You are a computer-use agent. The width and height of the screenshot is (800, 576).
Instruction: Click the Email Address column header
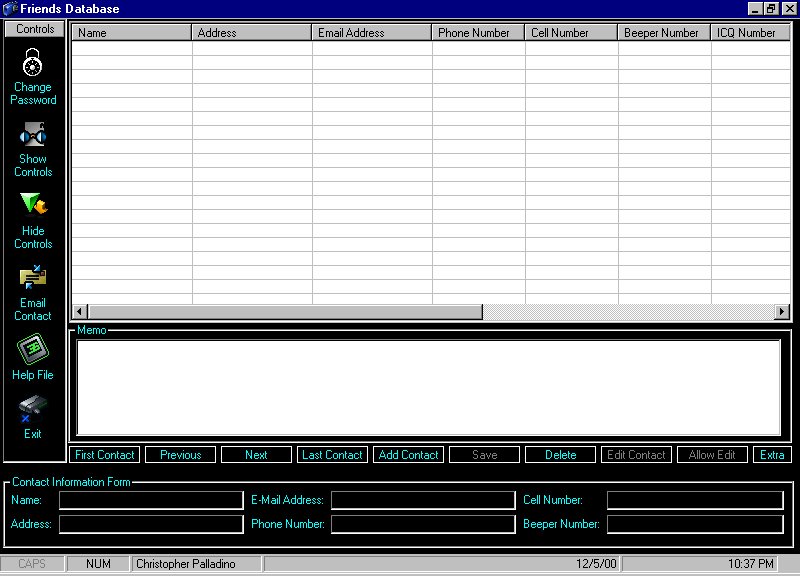(x=372, y=33)
